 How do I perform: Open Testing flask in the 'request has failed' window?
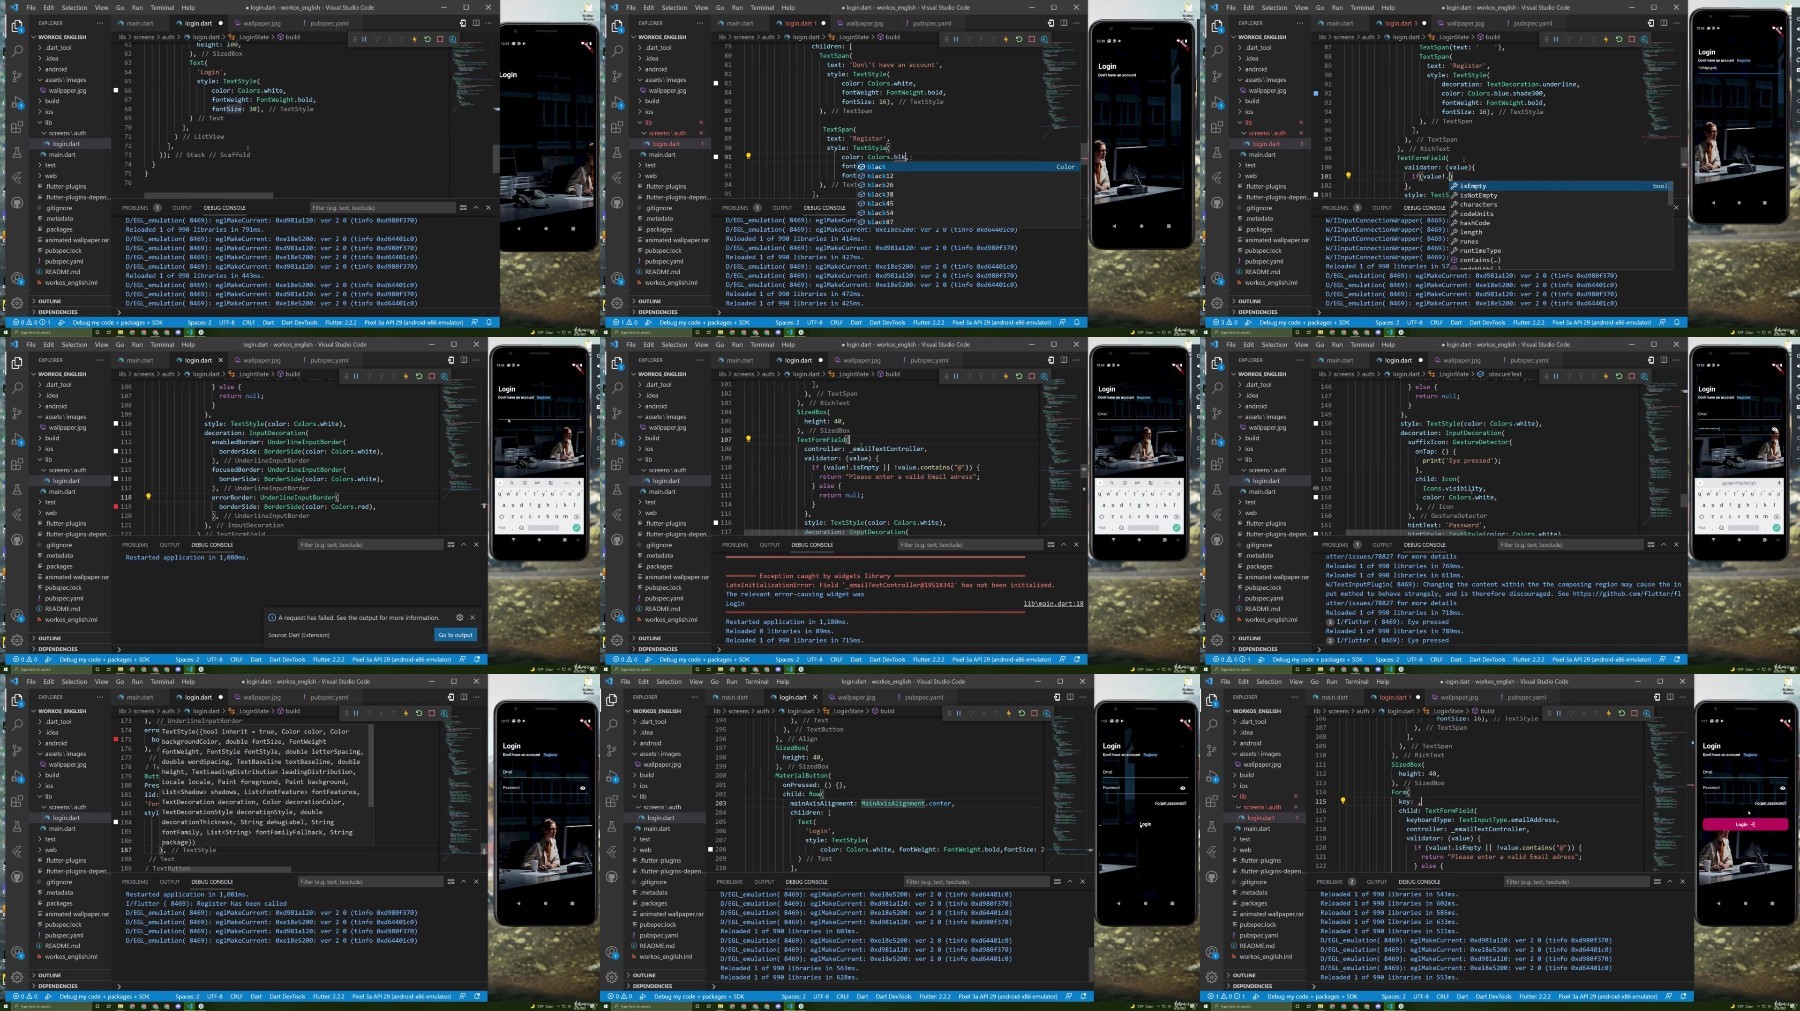[x=17, y=490]
